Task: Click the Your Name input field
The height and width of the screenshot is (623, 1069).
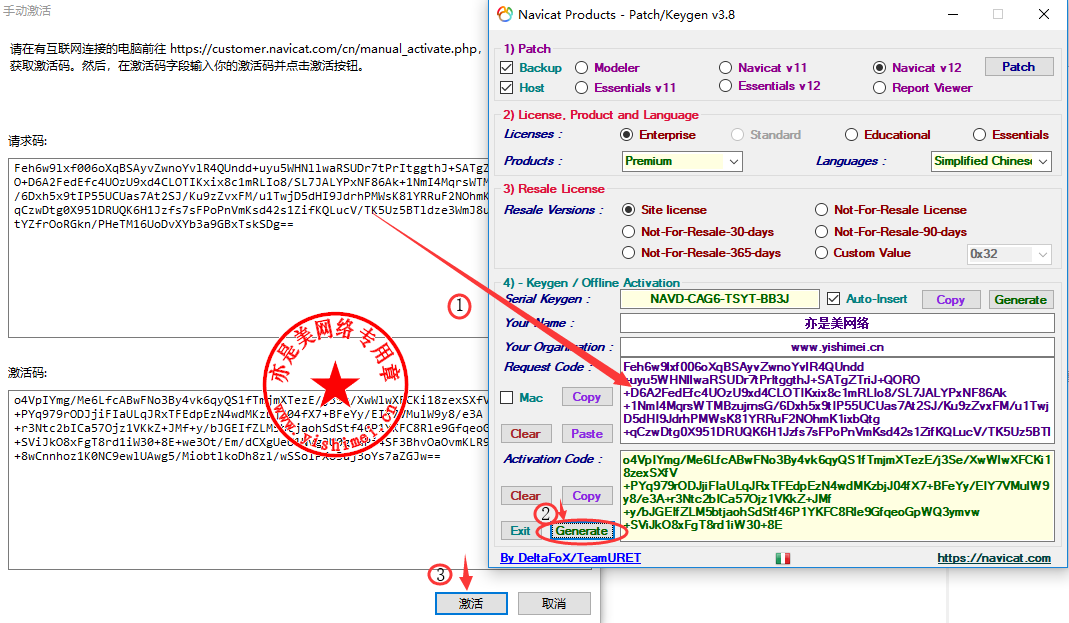Action: point(837,323)
